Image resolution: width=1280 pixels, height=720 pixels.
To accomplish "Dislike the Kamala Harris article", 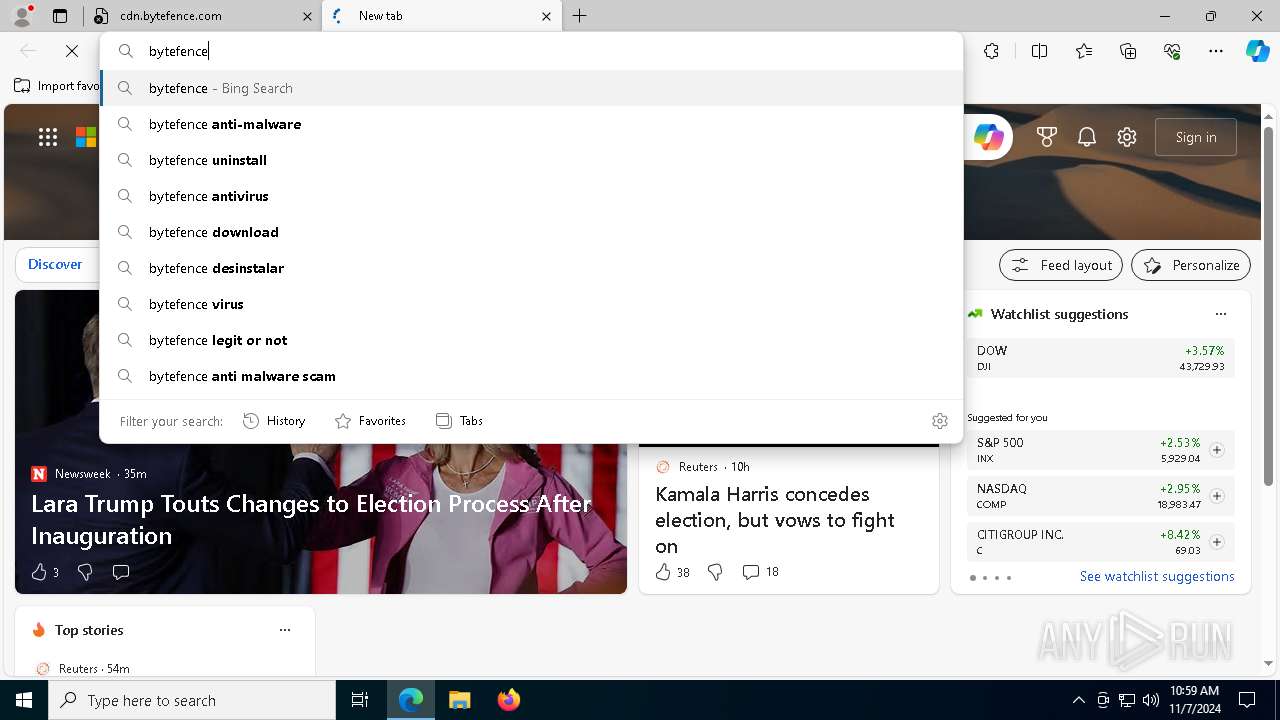I will pos(715,572).
